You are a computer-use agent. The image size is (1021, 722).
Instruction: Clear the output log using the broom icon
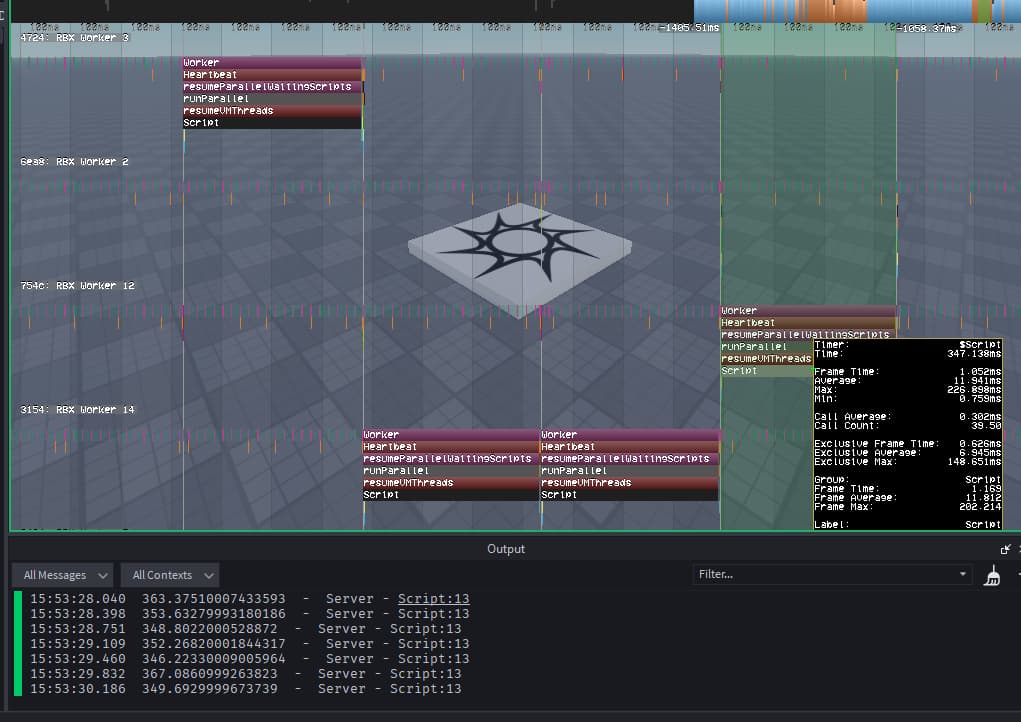click(992, 576)
